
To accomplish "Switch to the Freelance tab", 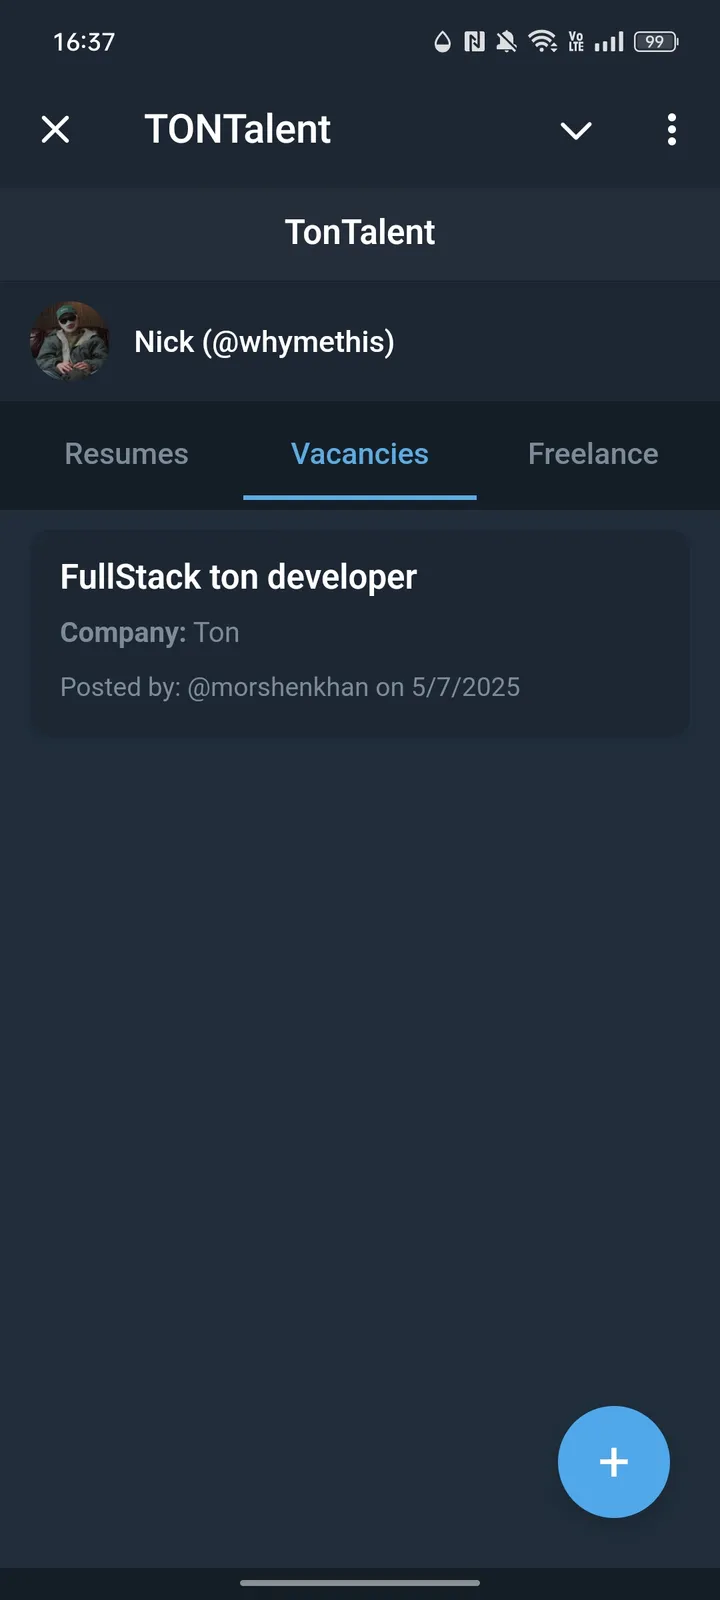I will tap(592, 454).
